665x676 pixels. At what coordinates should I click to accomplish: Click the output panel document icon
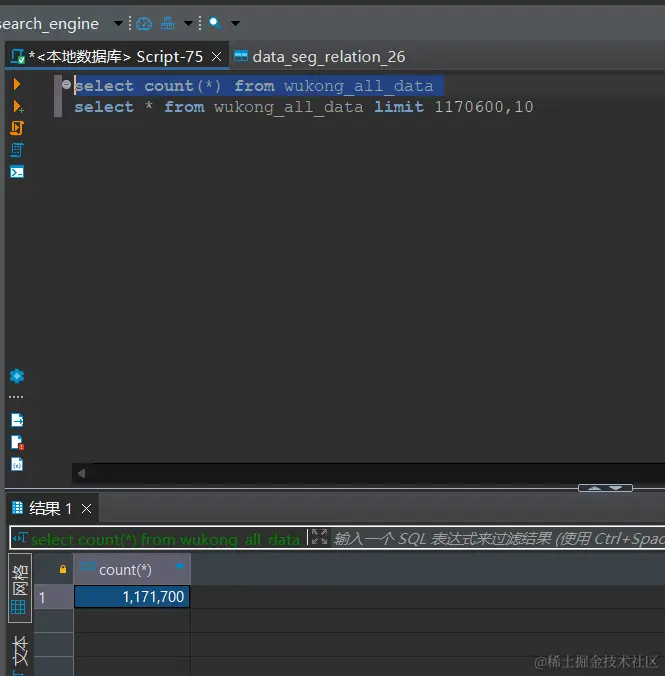pos(17,420)
